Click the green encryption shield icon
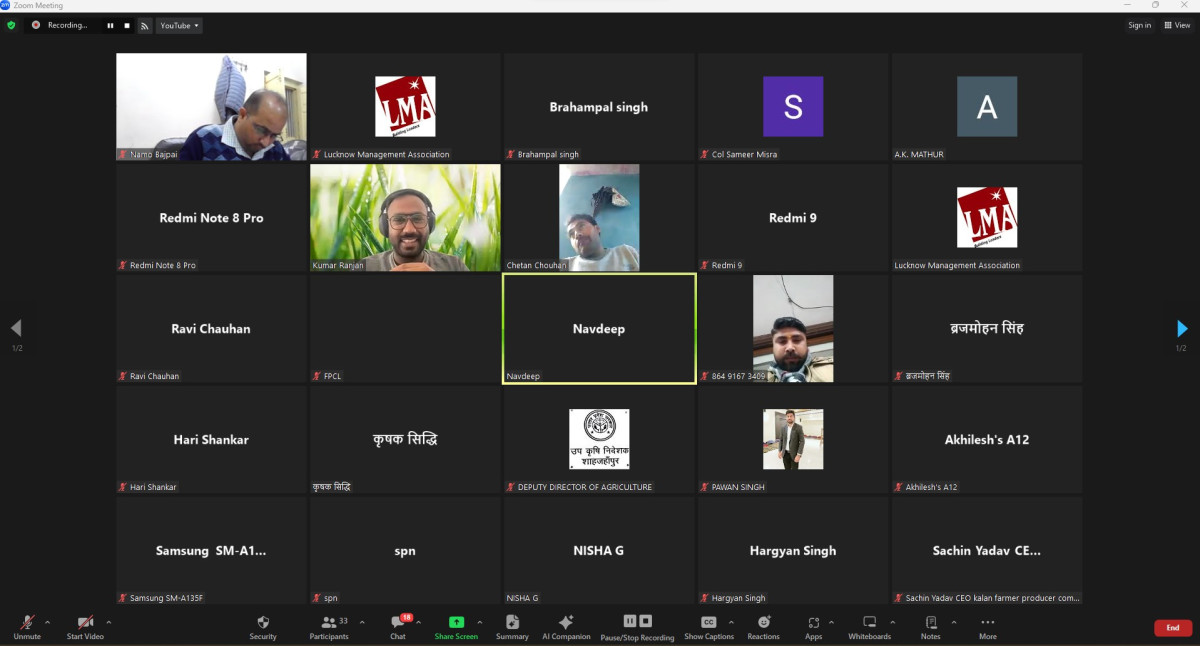The width and height of the screenshot is (1200, 646). pyautogui.click(x=11, y=25)
